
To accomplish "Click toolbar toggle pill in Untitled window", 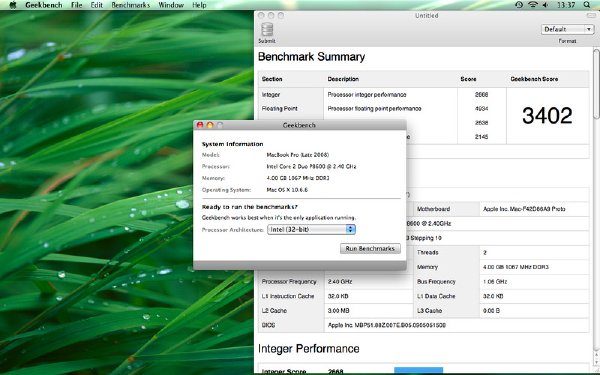I will click(591, 16).
